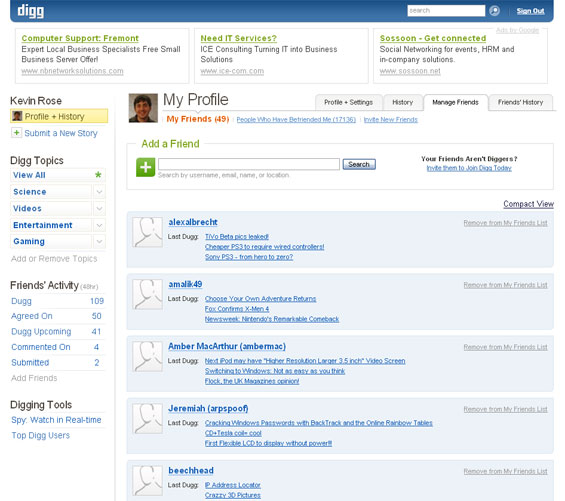
Task: Expand the Videos topic dropdown arrow
Action: tap(99, 208)
